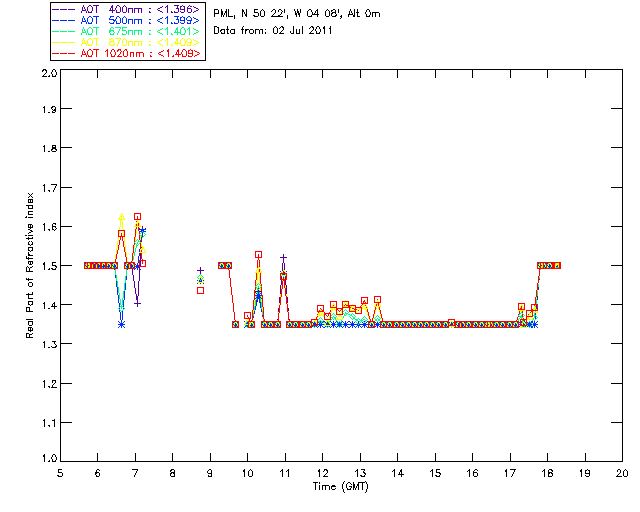Click the AOT 500nm legend entry
Screen dimensions: 640x512
[127, 20]
